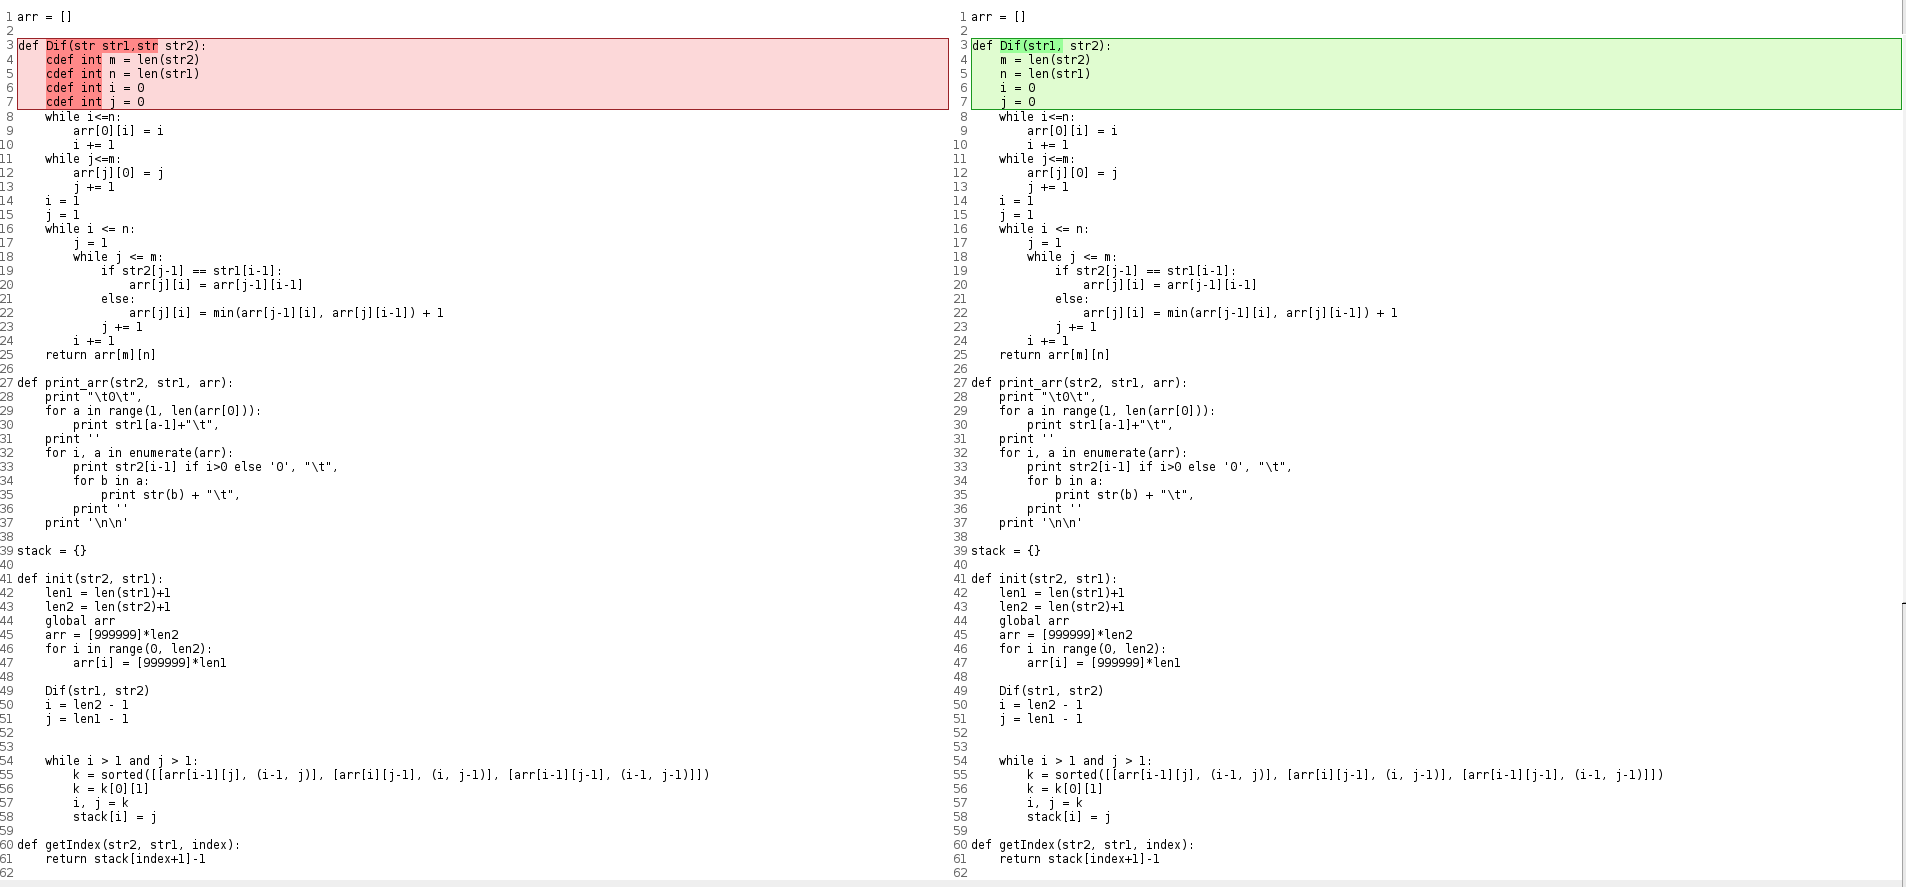1906x887 pixels.
Task: Click 'def Dif(str1, str2):' in the green block
Action: pos(1041,46)
